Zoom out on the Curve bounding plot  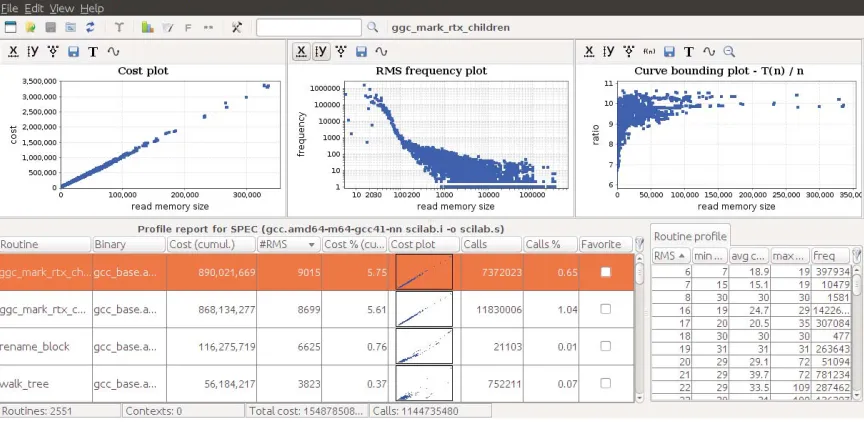[x=729, y=52]
